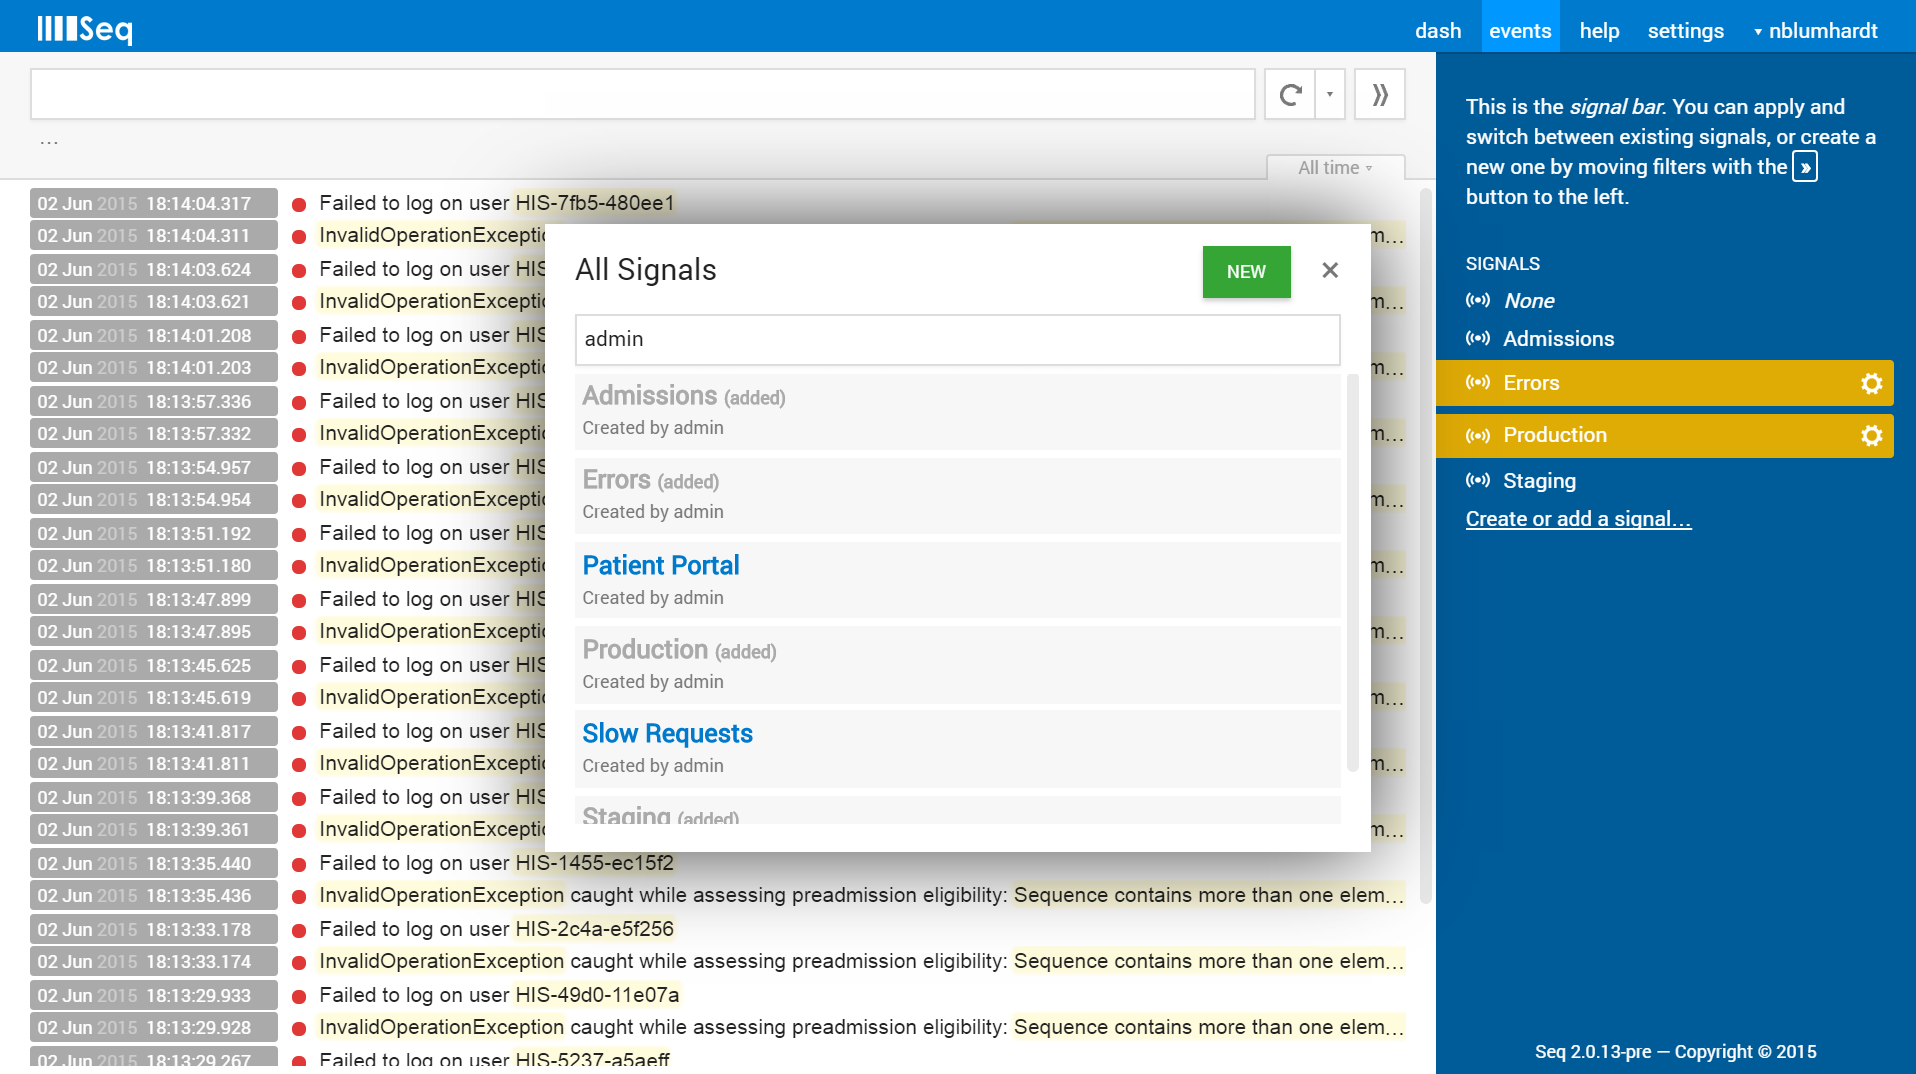Image resolution: width=1916 pixels, height=1074 pixels.
Task: Click the HIS-7fb5-480ee1 user value
Action: [x=595, y=203]
